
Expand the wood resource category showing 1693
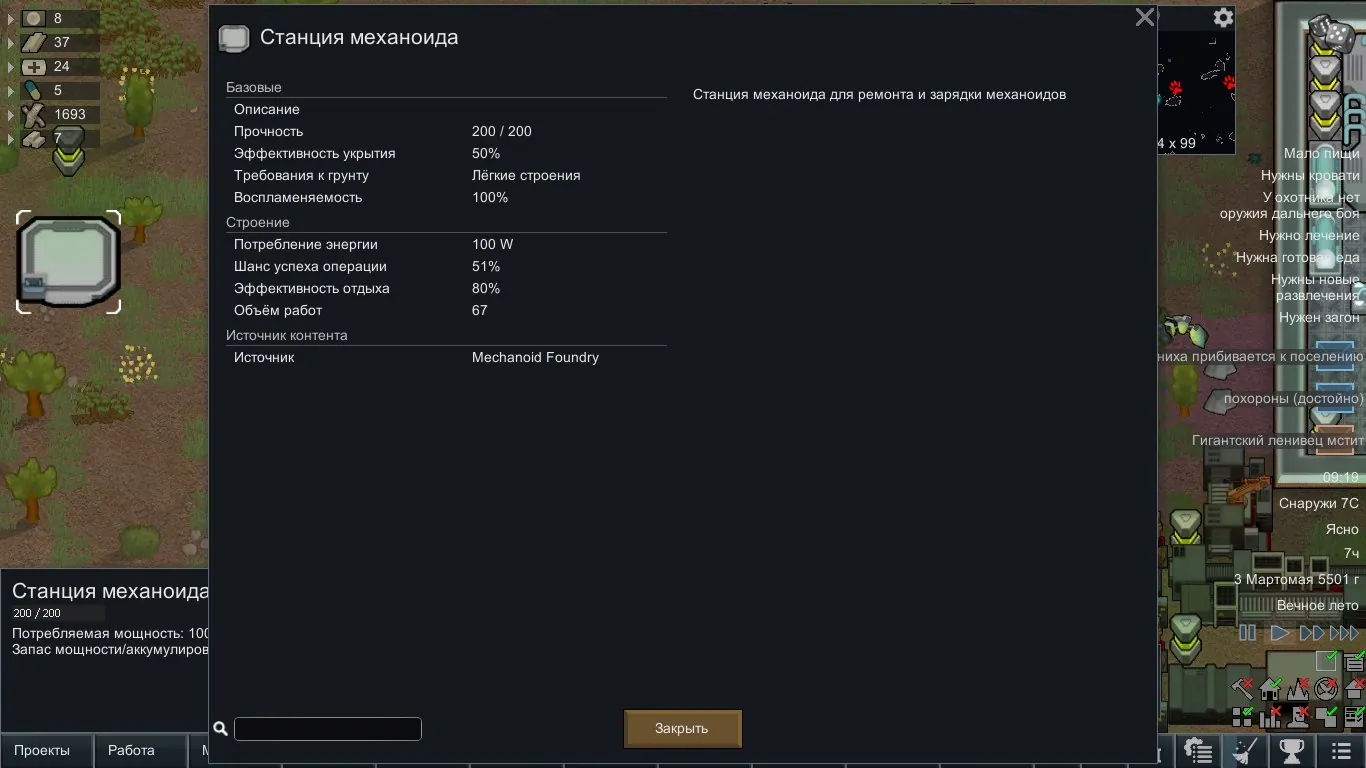pos(12,114)
